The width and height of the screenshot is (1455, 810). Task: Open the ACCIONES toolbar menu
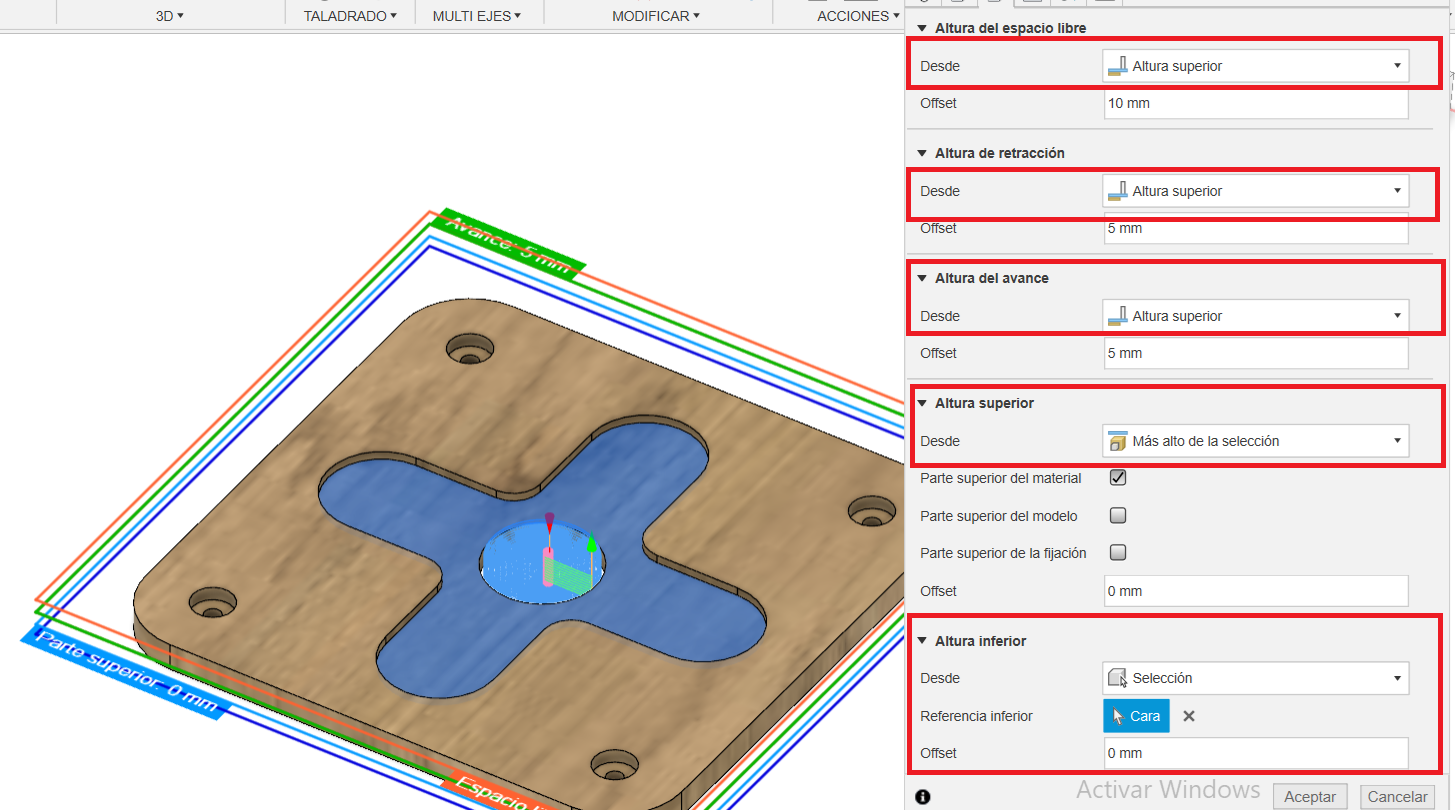click(858, 16)
